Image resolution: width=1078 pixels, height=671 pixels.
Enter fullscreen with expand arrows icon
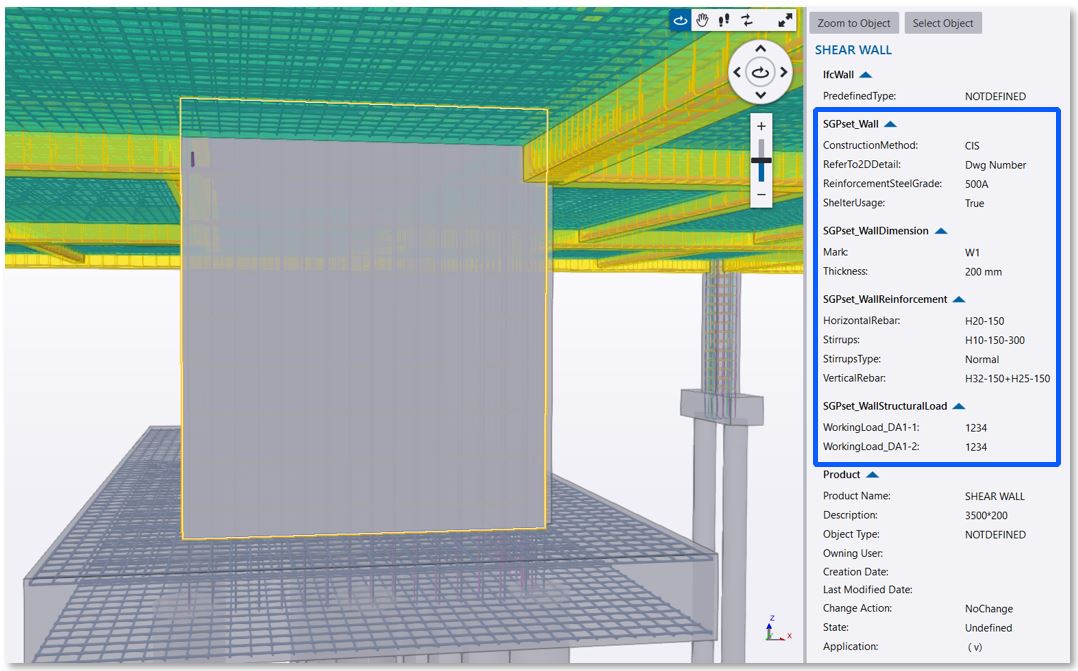[785, 20]
